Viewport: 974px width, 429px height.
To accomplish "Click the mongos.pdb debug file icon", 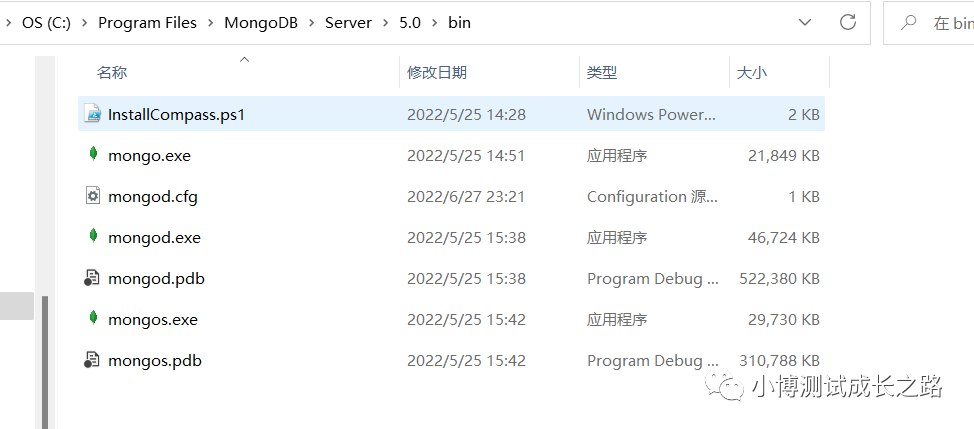I will pos(93,360).
